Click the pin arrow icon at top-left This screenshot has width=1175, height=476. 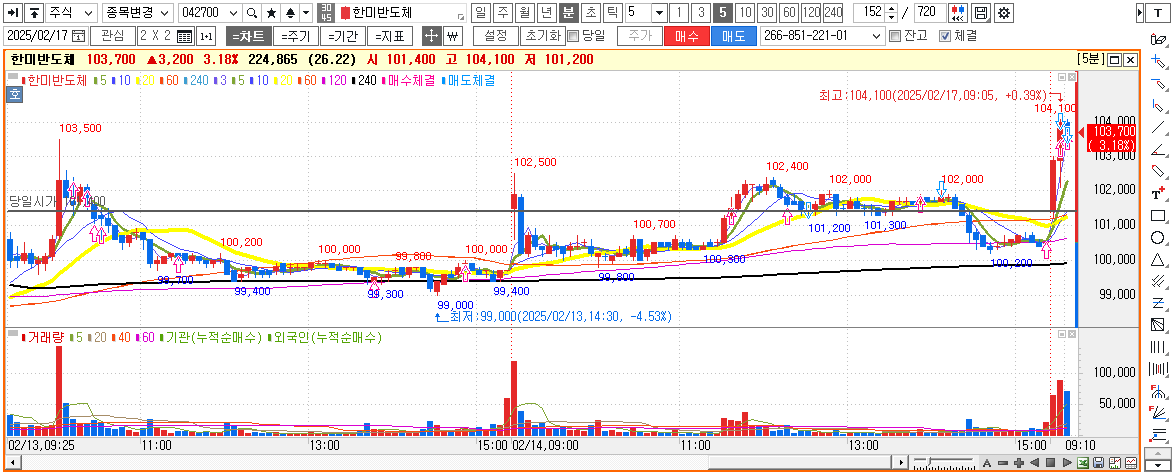click(12, 13)
